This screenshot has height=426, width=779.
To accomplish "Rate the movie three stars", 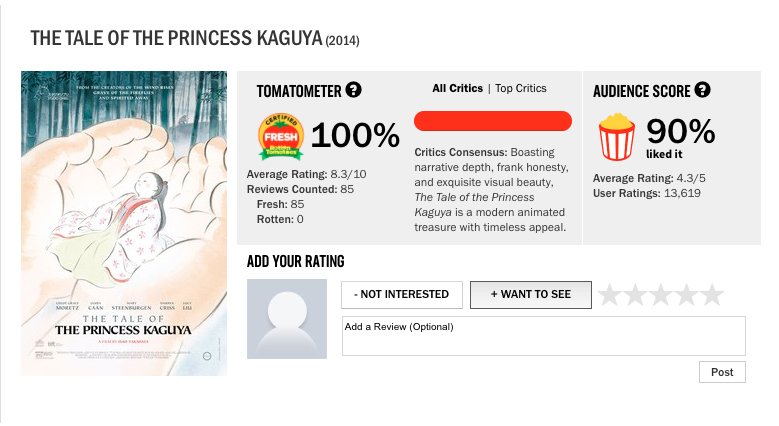I will pyautogui.click(x=660, y=295).
